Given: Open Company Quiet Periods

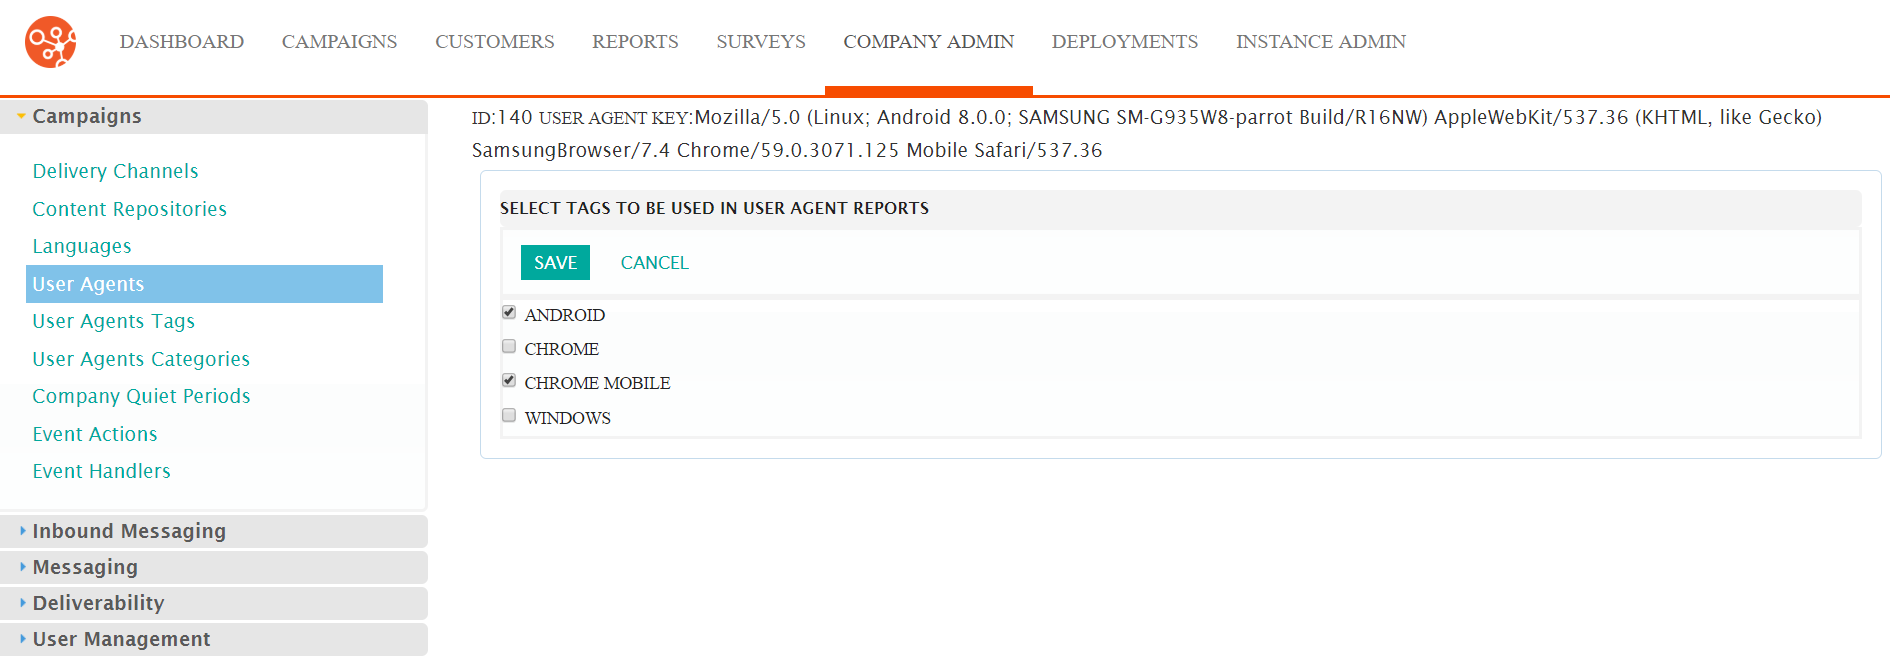Looking at the screenshot, I should pos(141,396).
